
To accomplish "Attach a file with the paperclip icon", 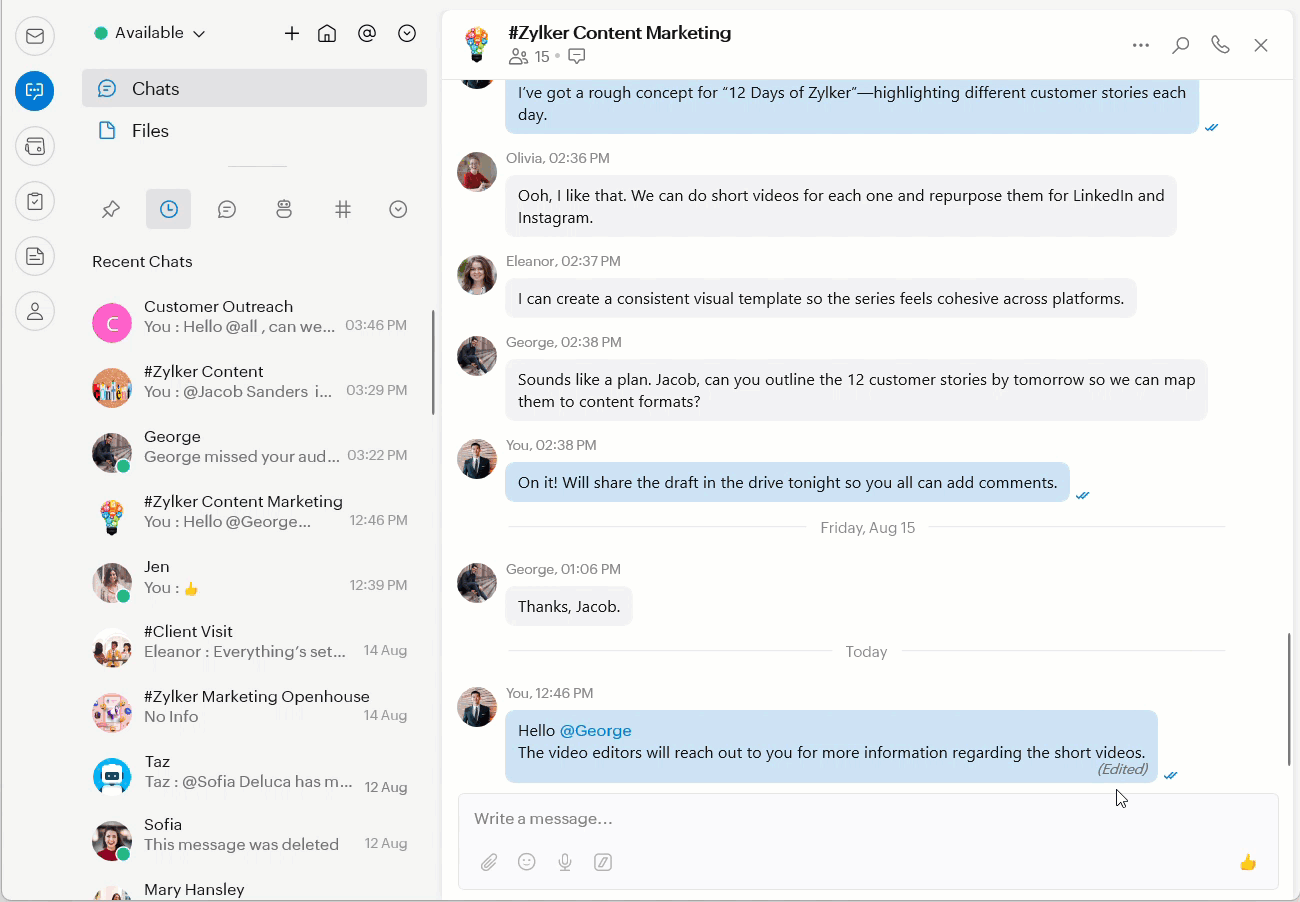I will click(x=489, y=862).
